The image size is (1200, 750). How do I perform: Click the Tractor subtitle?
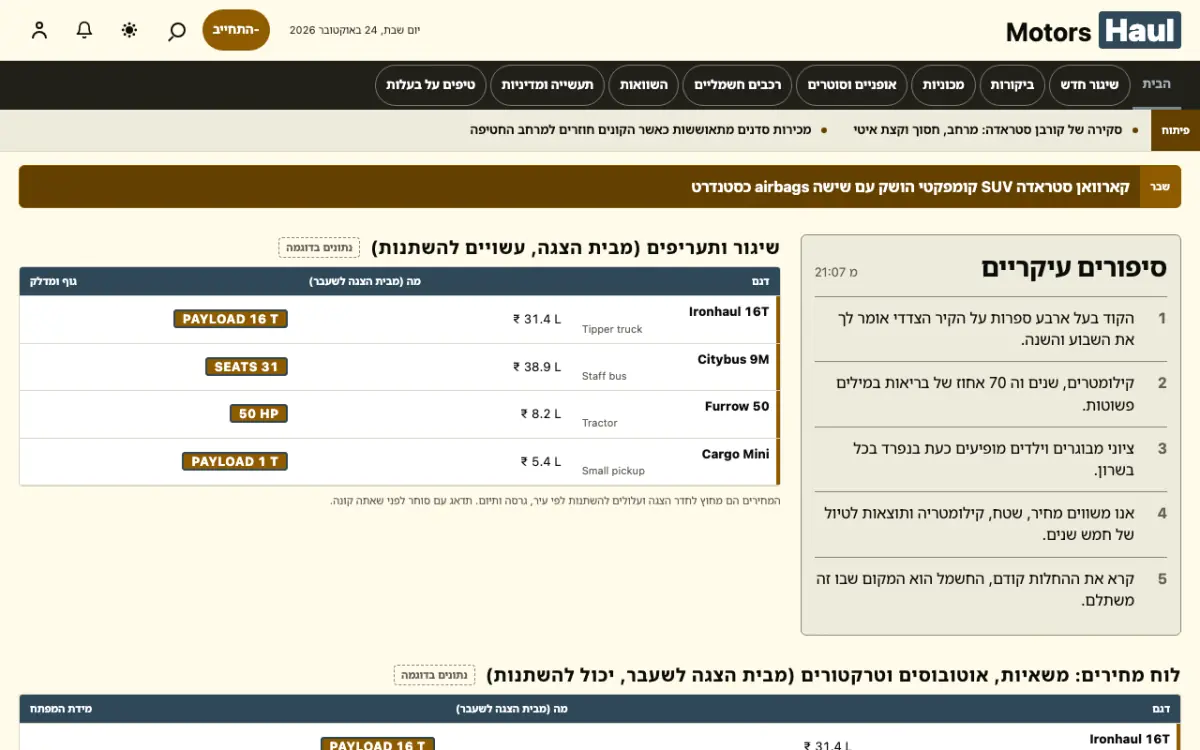pos(600,423)
